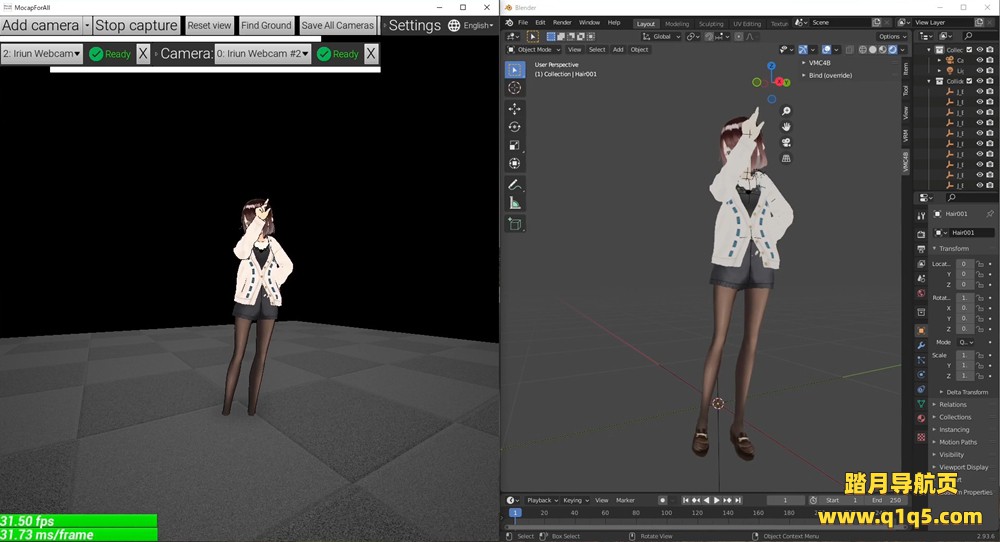This screenshot has height=542, width=1000.
Task: Open the 0: Iriun Webcam #2 dropdown
Action: (262, 54)
